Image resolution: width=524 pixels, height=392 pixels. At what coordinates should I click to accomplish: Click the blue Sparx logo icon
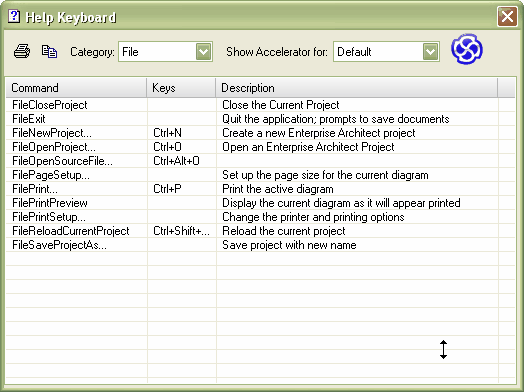click(467, 49)
